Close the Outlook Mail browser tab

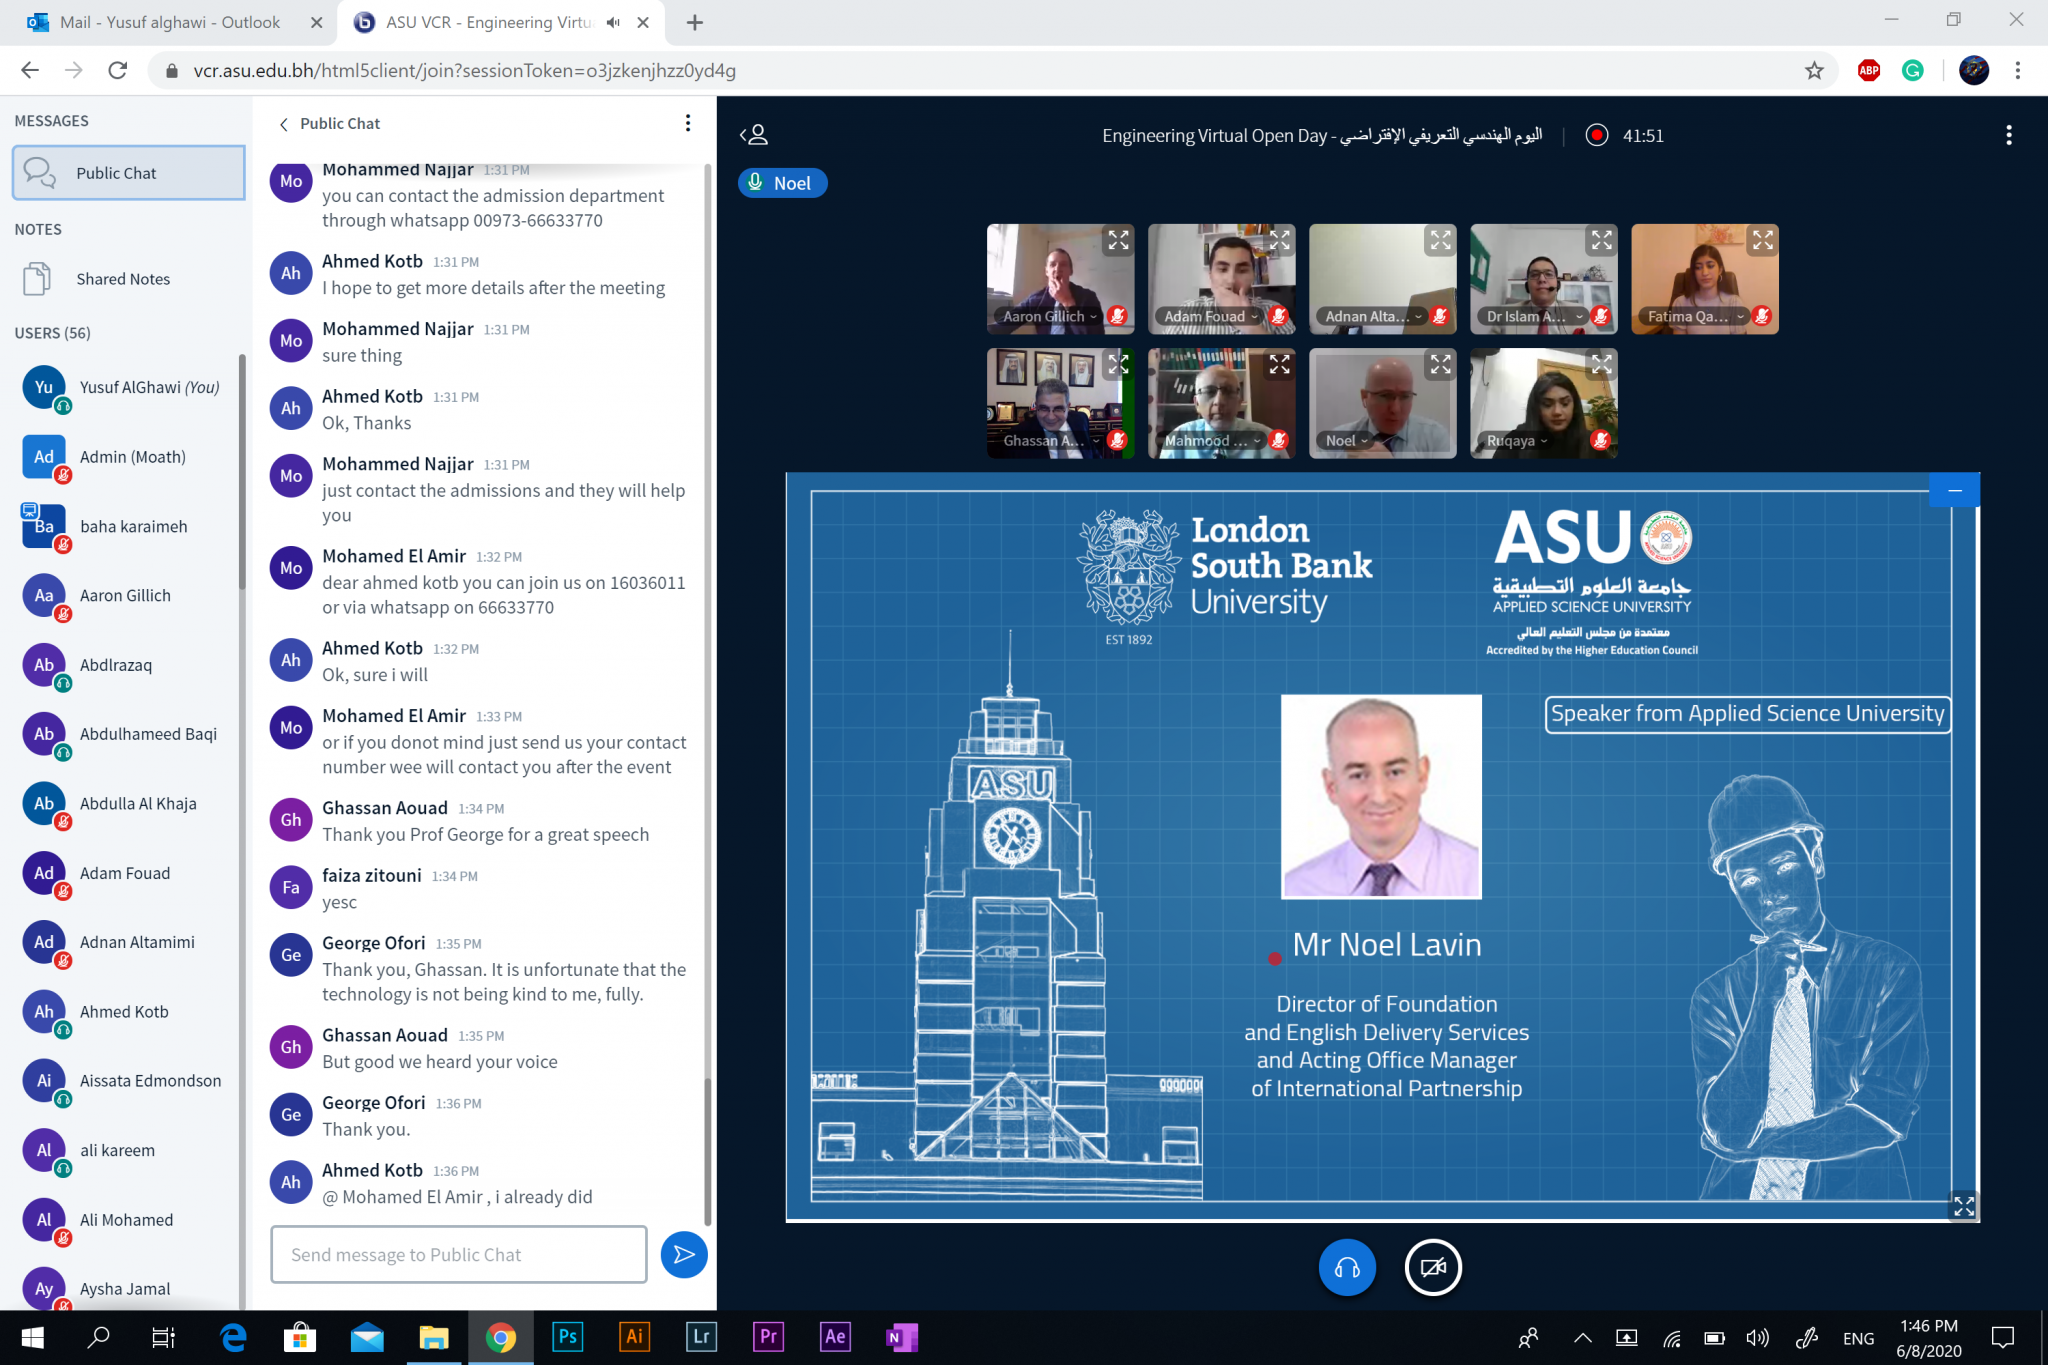click(x=317, y=22)
